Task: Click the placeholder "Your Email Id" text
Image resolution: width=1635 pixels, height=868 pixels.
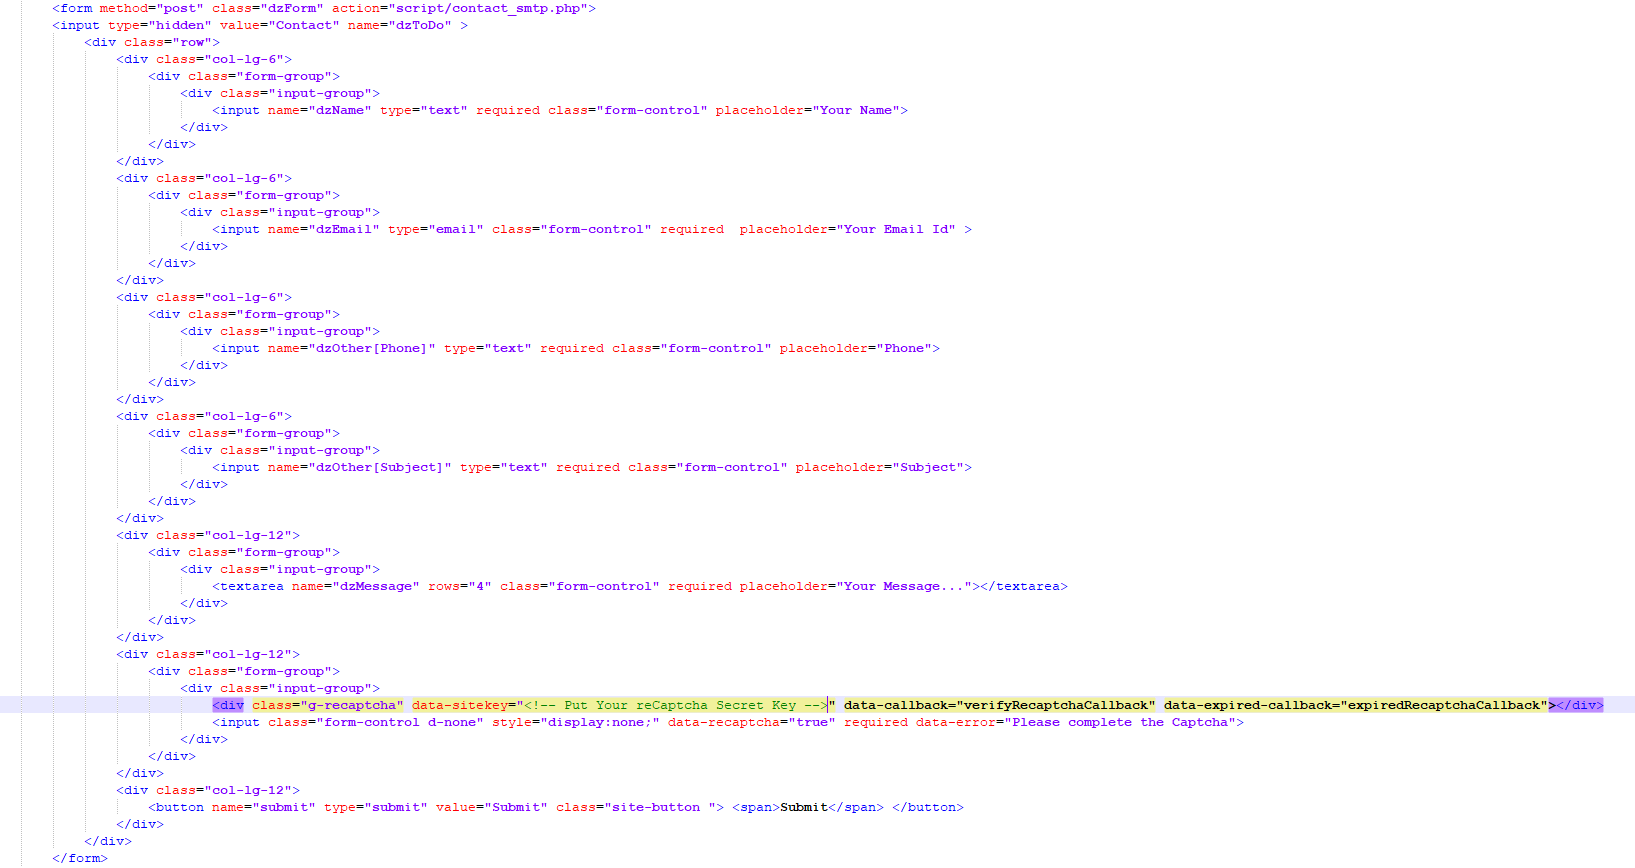Action: point(898,229)
